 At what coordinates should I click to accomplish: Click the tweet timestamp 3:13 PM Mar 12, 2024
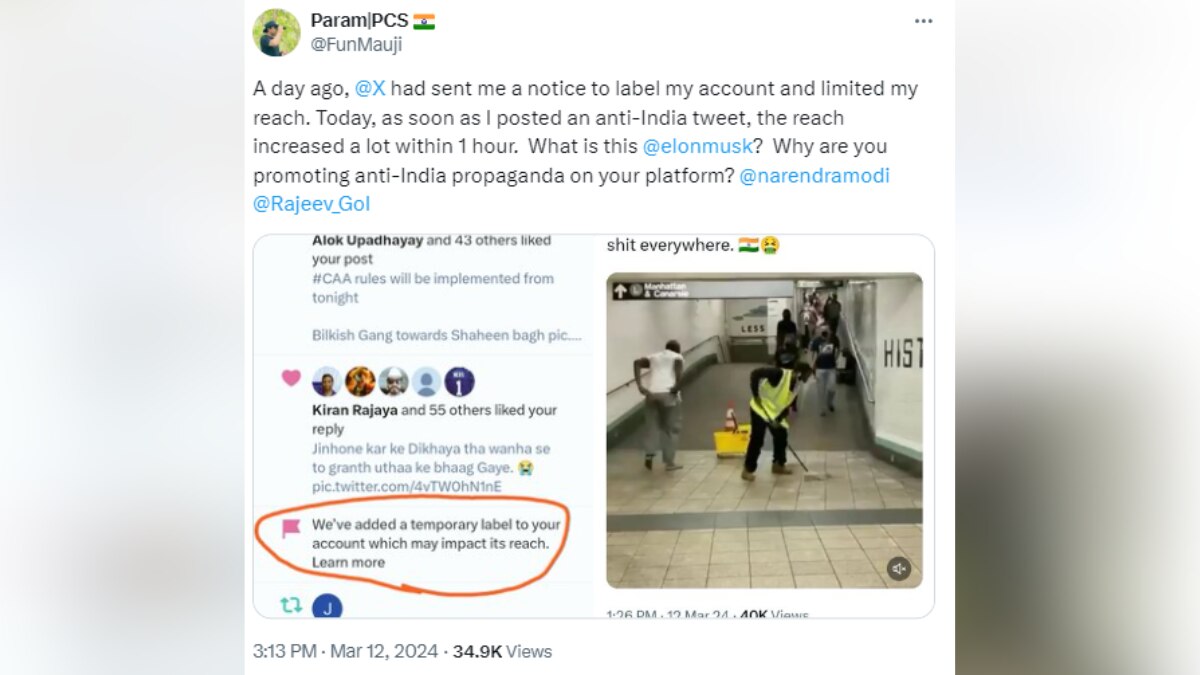[345, 651]
